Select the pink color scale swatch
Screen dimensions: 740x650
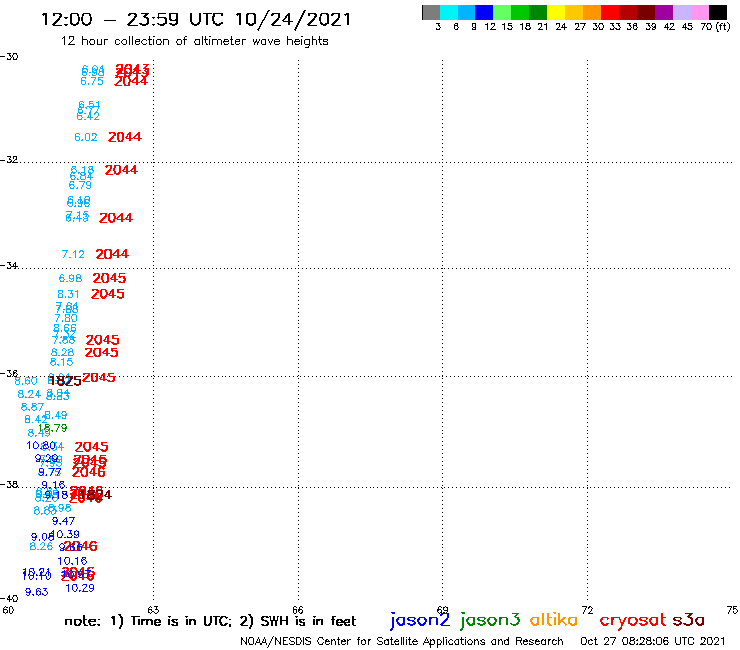click(700, 12)
